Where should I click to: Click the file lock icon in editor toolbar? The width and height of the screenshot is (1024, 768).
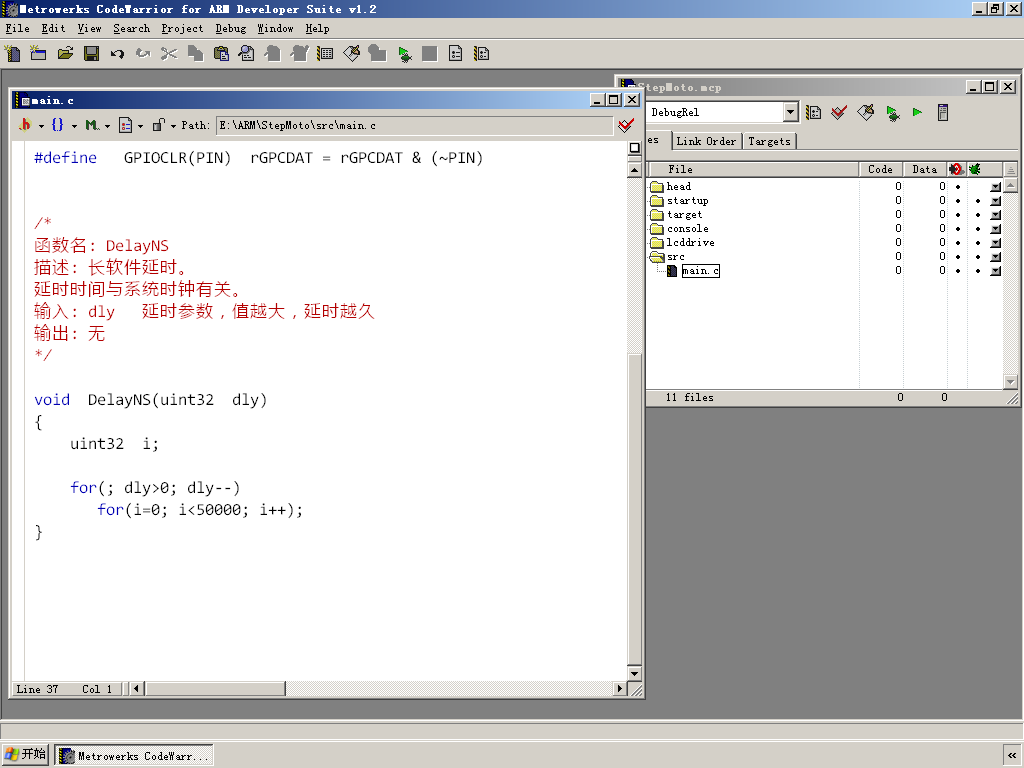pos(159,125)
